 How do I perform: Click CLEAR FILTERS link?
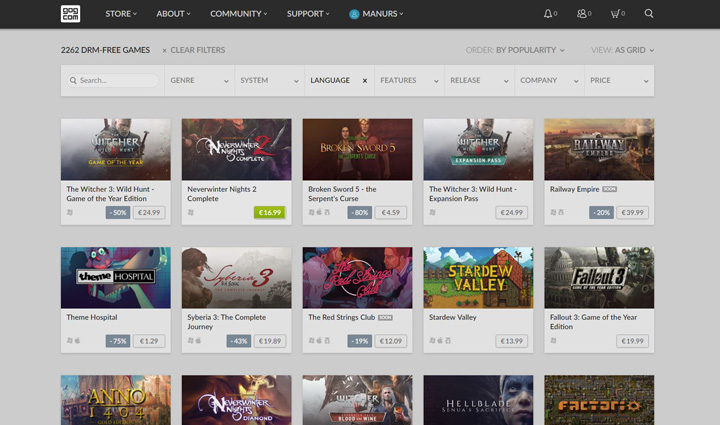tap(197, 50)
